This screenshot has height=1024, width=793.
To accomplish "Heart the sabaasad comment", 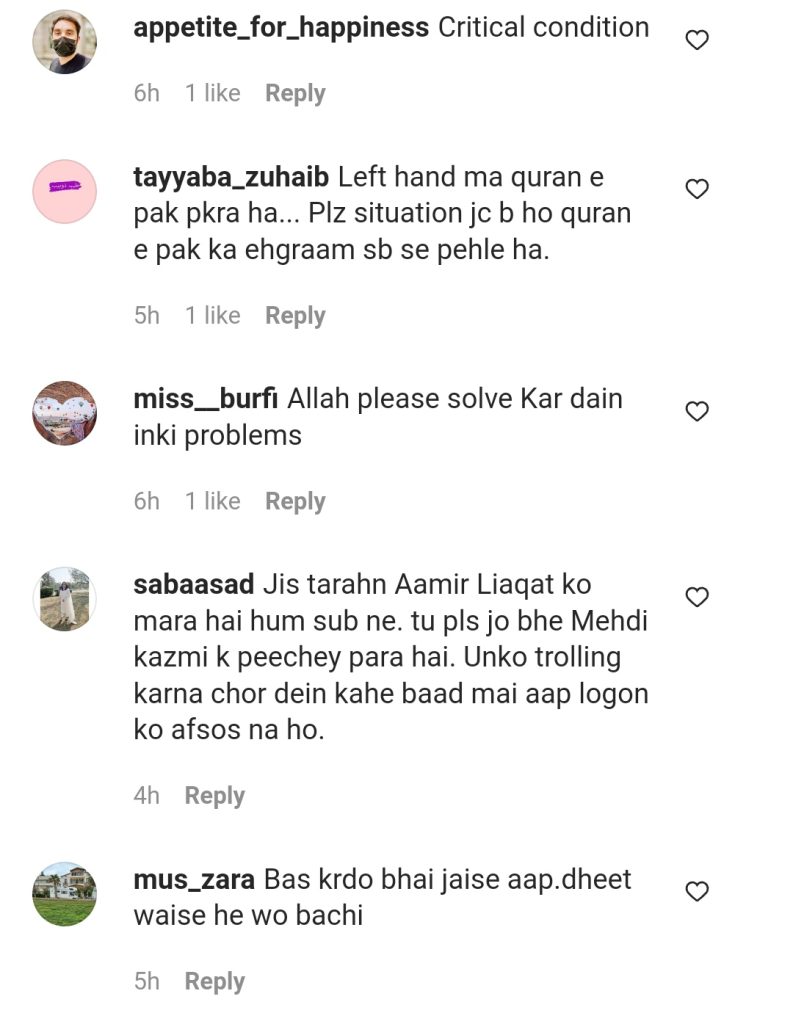I will [697, 597].
